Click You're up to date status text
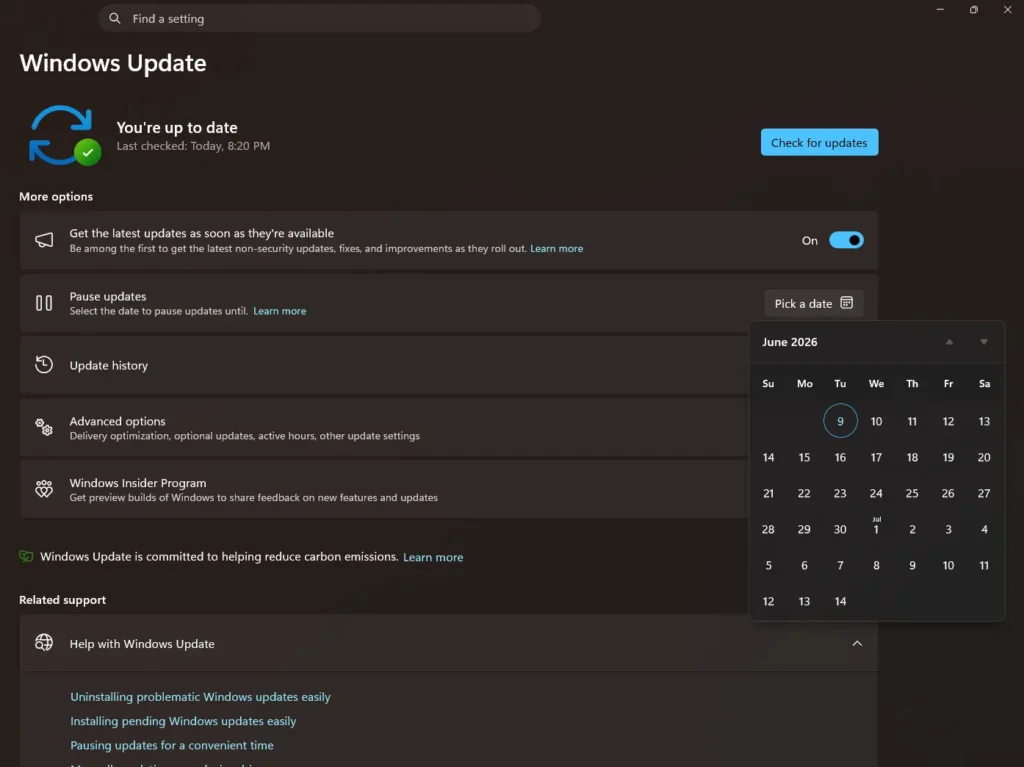Viewport: 1024px width, 767px height. coord(177,127)
